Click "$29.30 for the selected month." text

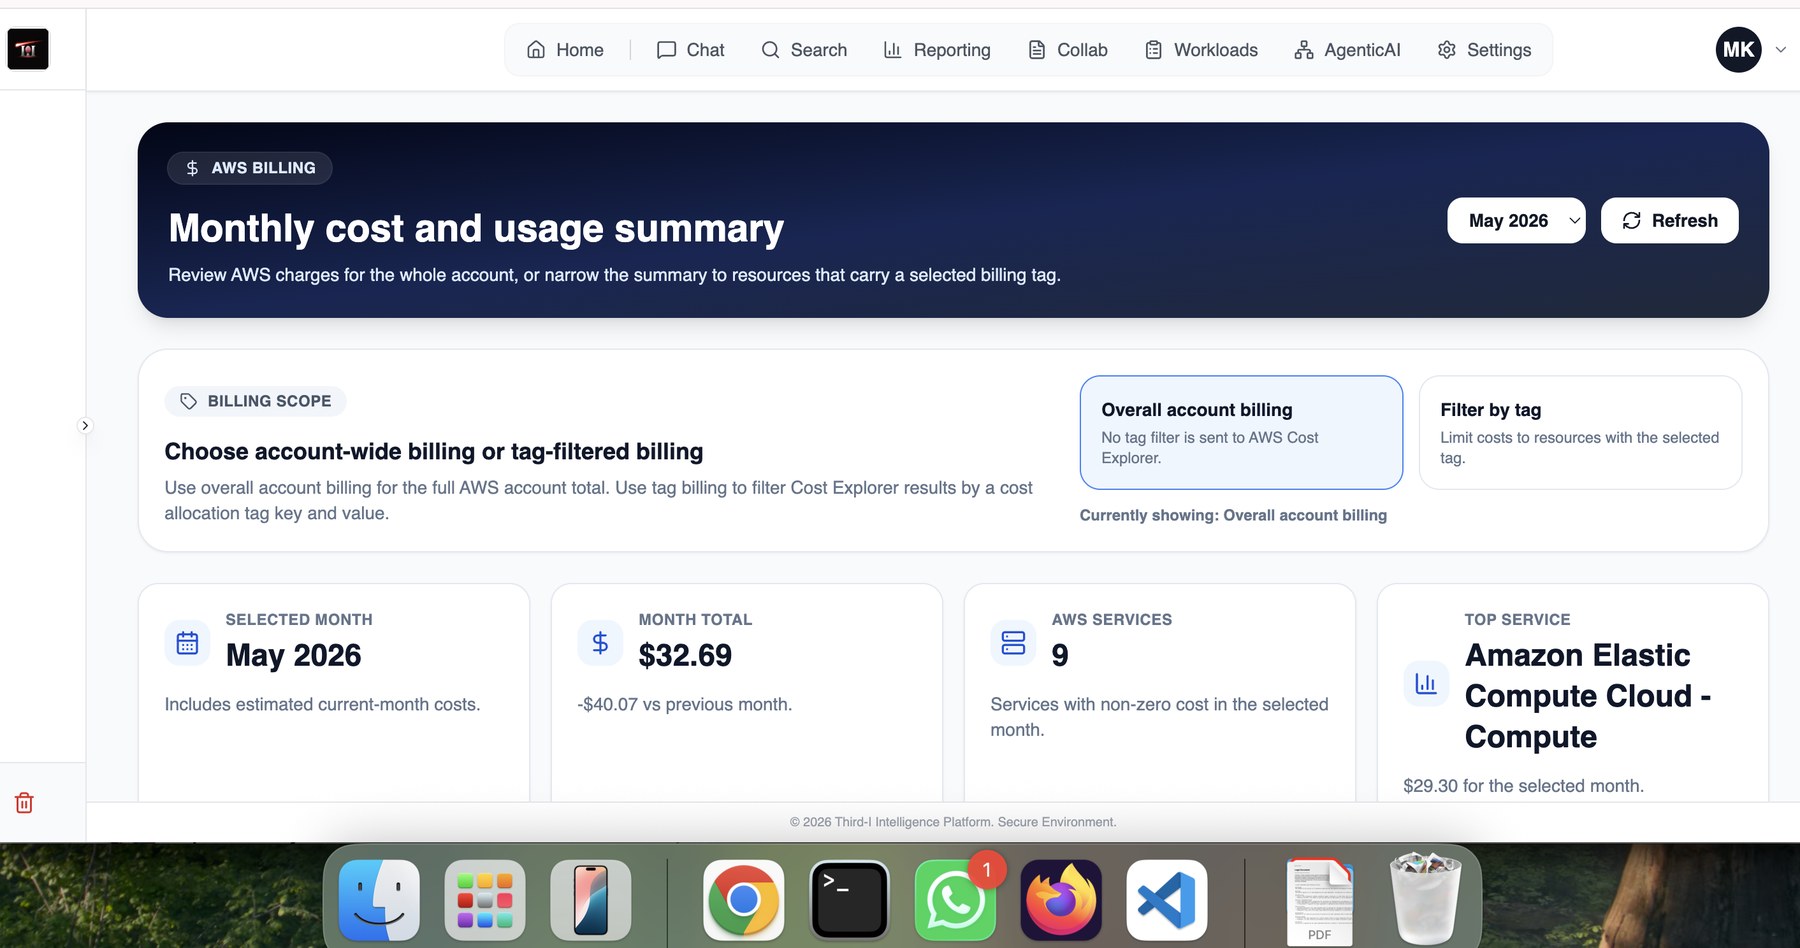(x=1523, y=786)
